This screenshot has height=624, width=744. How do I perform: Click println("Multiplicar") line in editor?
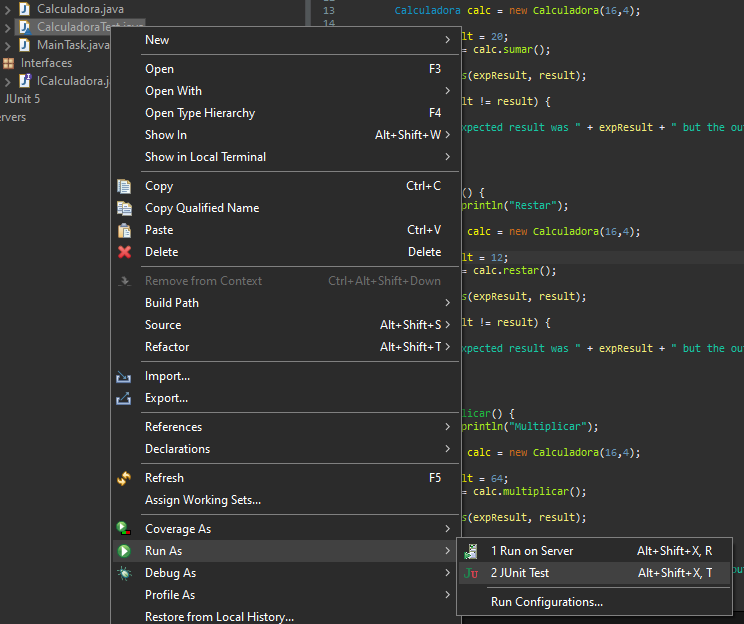(x=530, y=427)
